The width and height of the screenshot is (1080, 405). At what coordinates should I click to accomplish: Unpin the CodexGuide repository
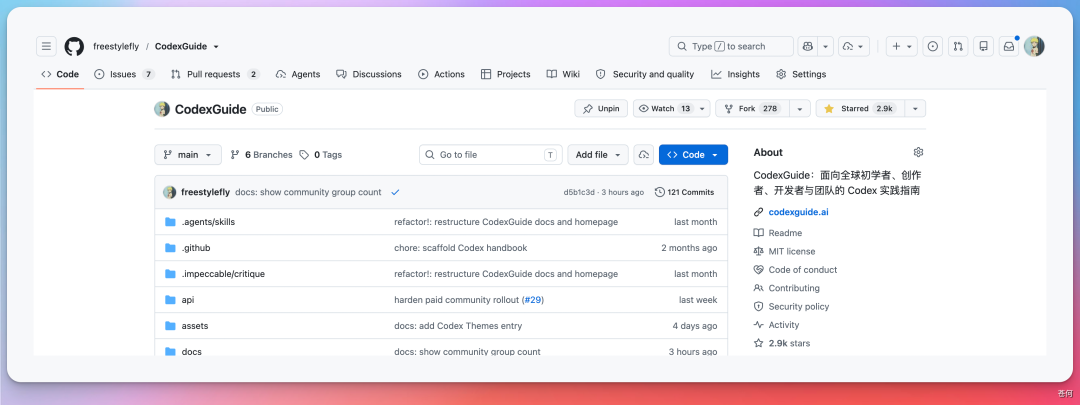pyautogui.click(x=601, y=109)
